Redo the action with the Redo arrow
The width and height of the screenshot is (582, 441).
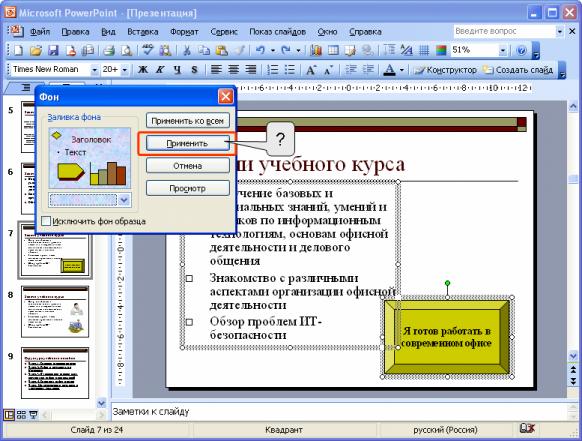285,50
